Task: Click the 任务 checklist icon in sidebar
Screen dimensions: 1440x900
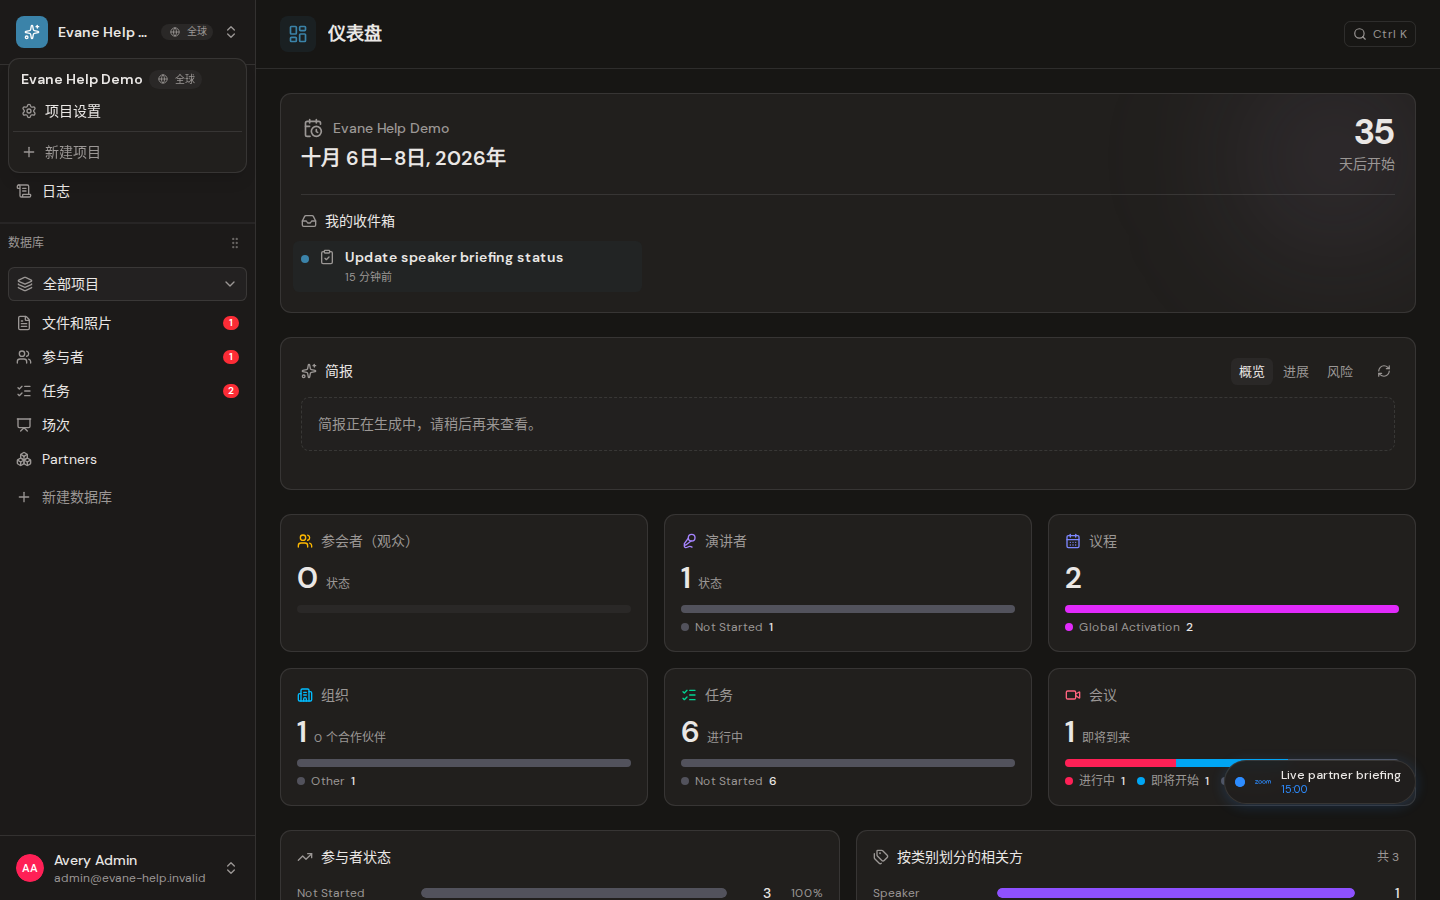Action: [x=24, y=391]
